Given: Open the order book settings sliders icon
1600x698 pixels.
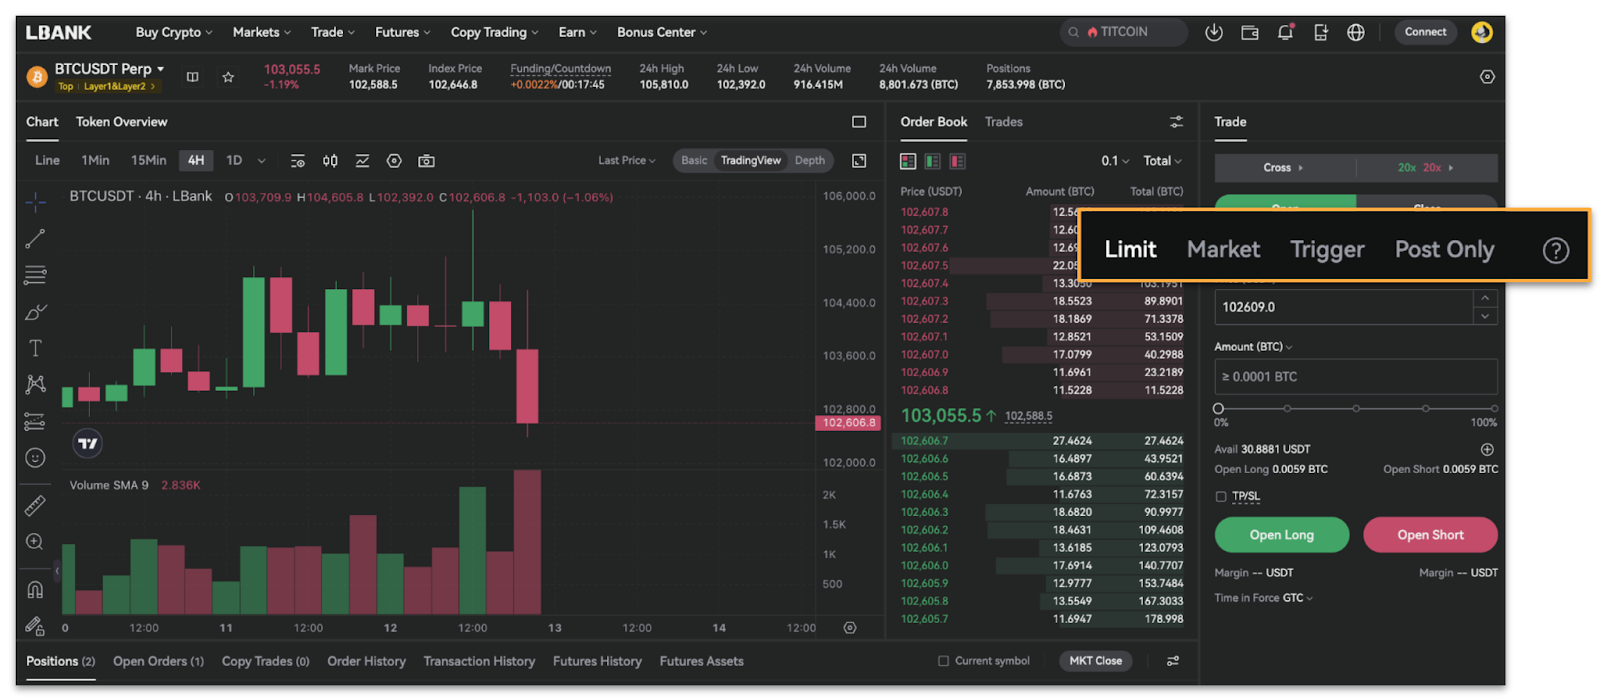Looking at the screenshot, I should point(1176,122).
